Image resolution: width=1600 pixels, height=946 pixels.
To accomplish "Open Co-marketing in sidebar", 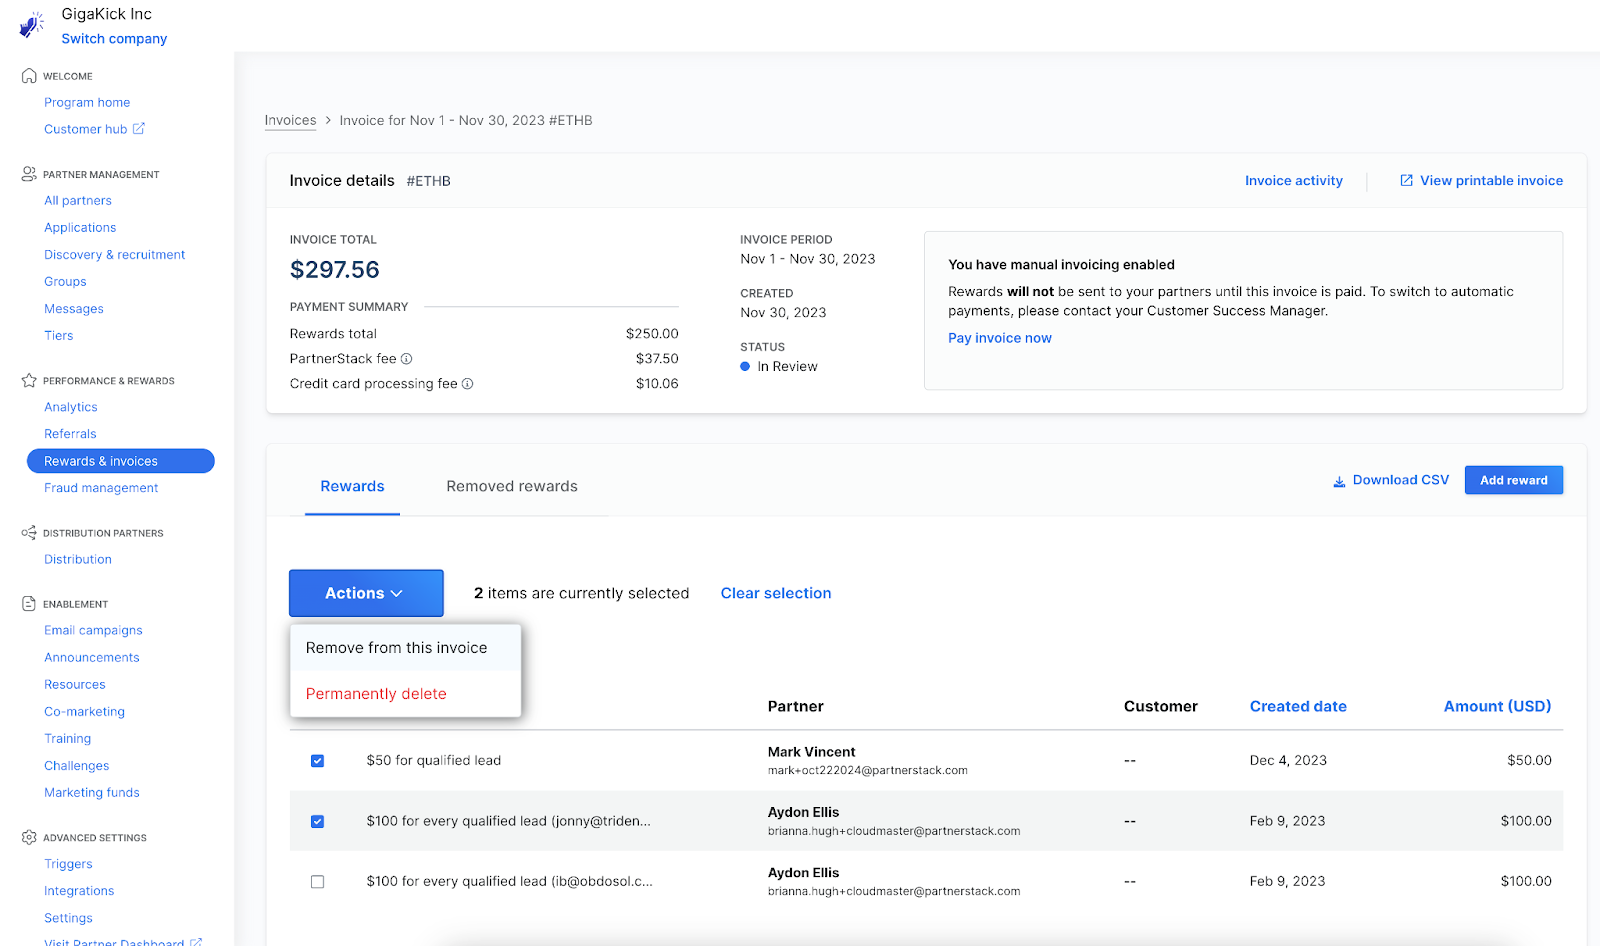I will tap(84, 712).
